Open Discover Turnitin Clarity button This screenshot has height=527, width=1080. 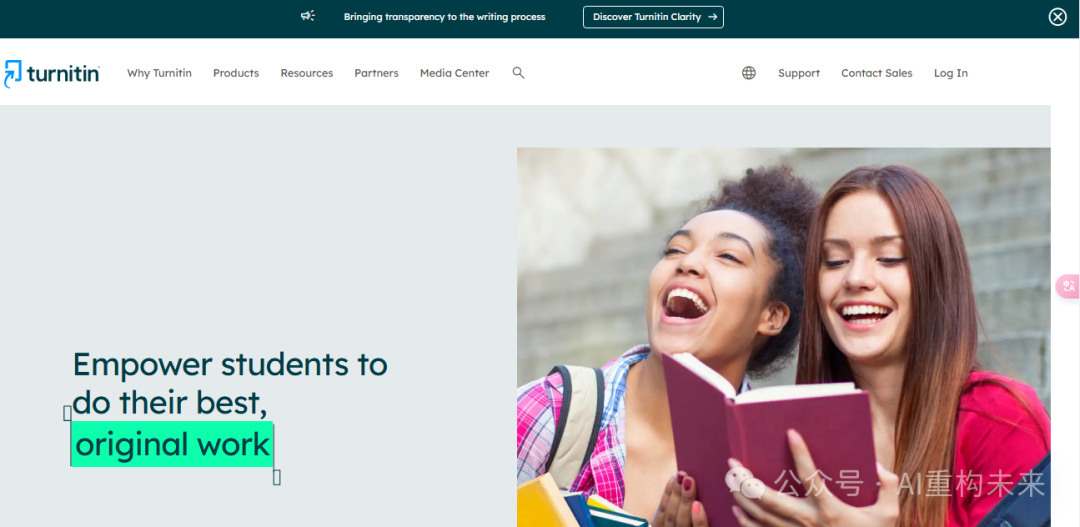point(653,17)
